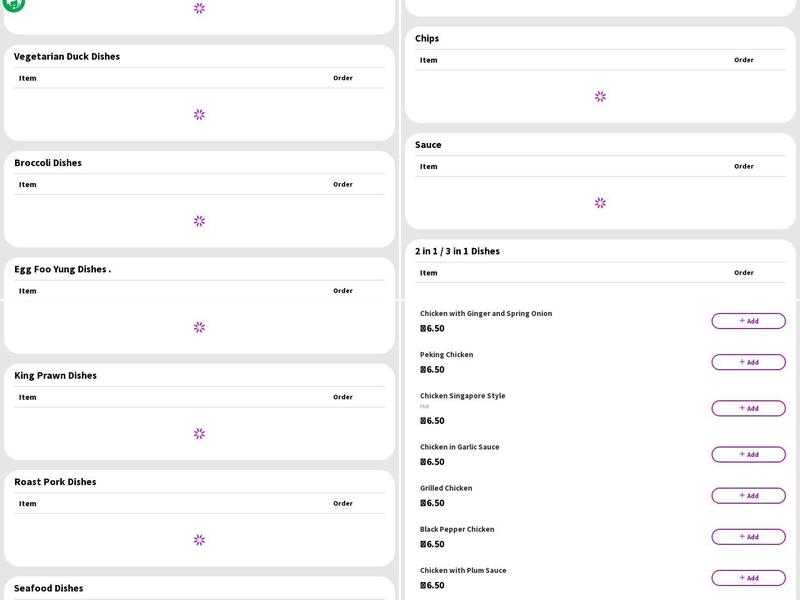800x600 pixels.
Task: Click the Egg Foo Yung loading spinner
Action: tap(199, 327)
